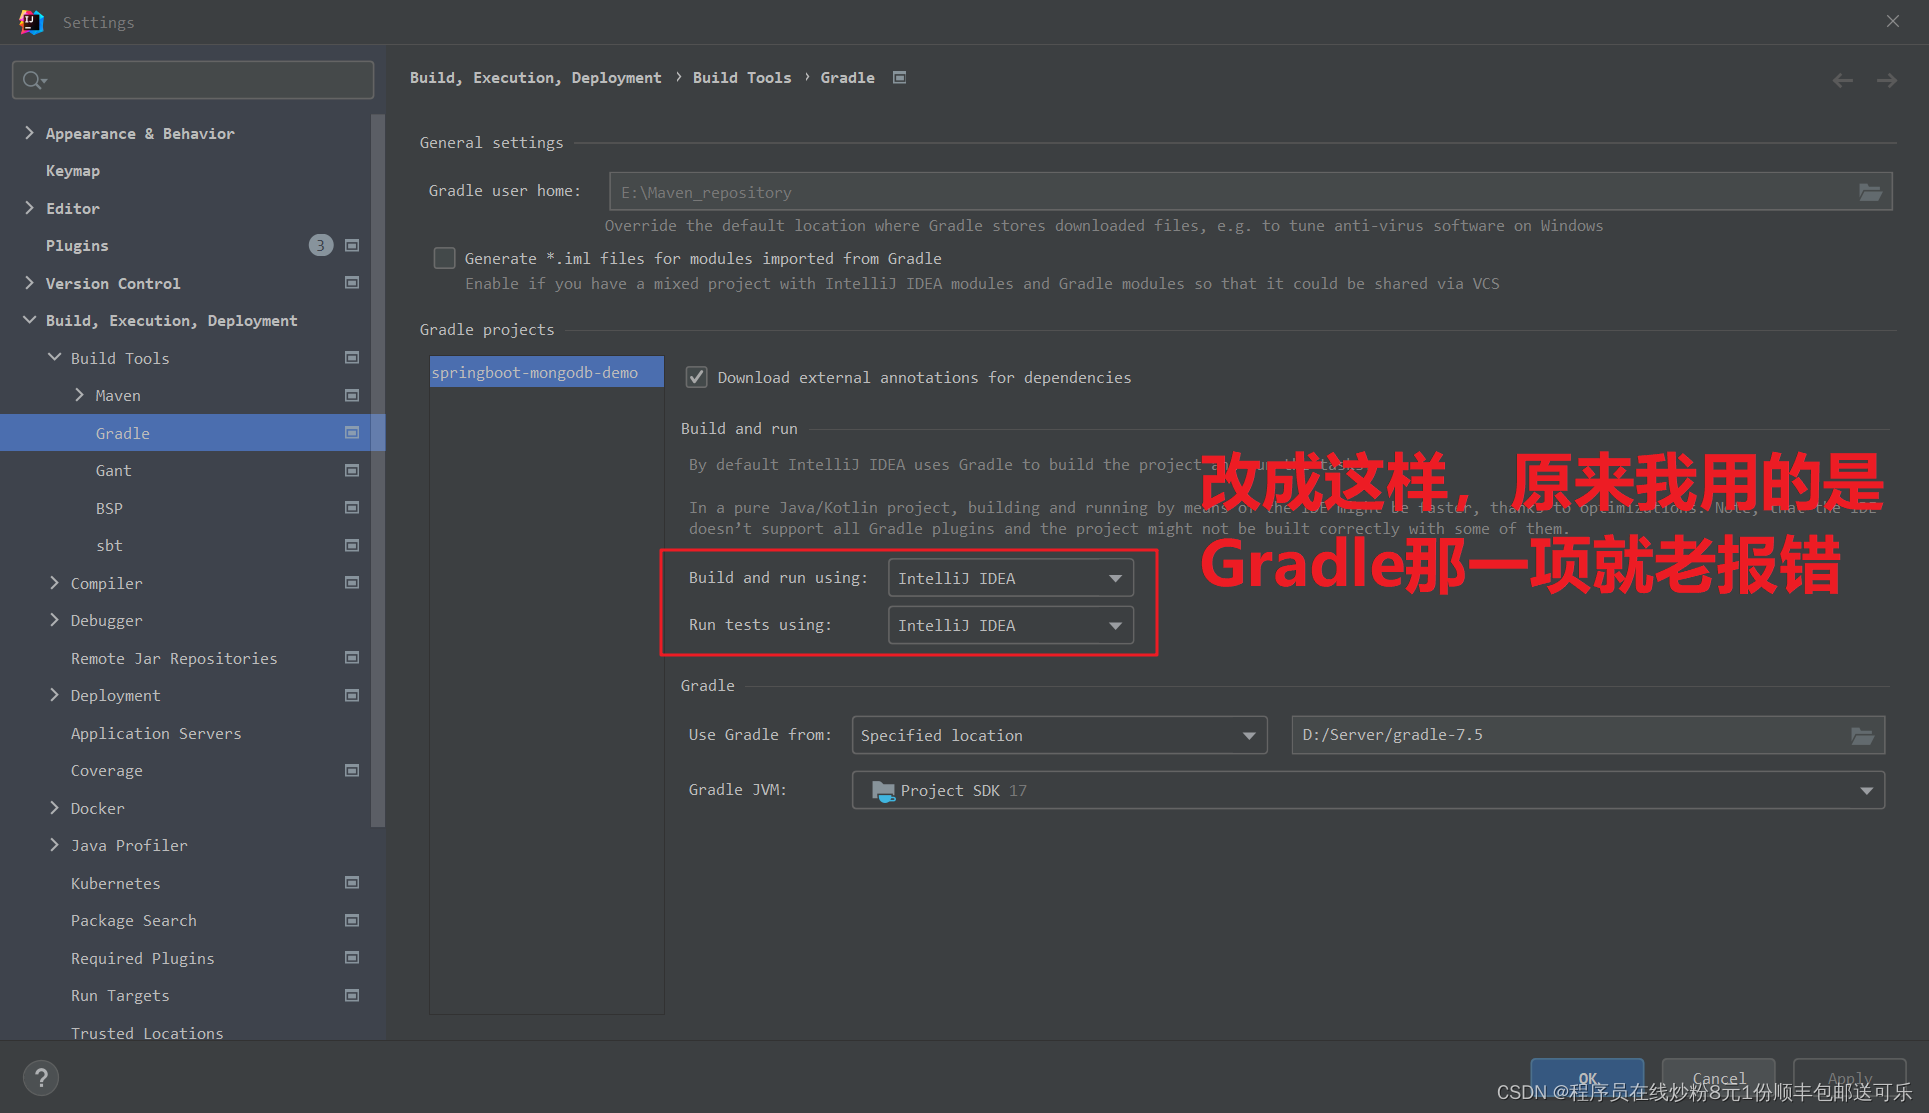Close the Settings dialog

[x=1892, y=21]
